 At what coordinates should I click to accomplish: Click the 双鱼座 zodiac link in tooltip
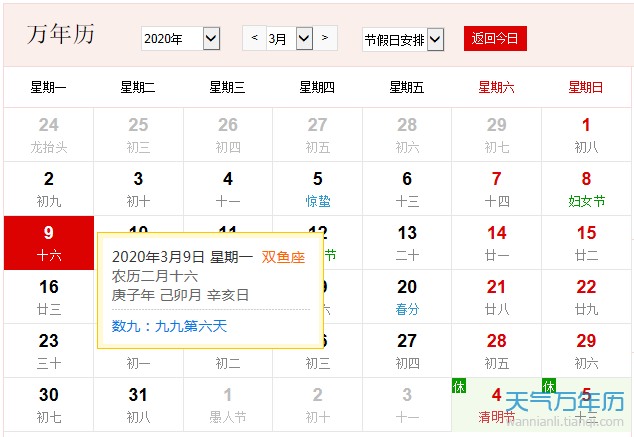point(283,257)
